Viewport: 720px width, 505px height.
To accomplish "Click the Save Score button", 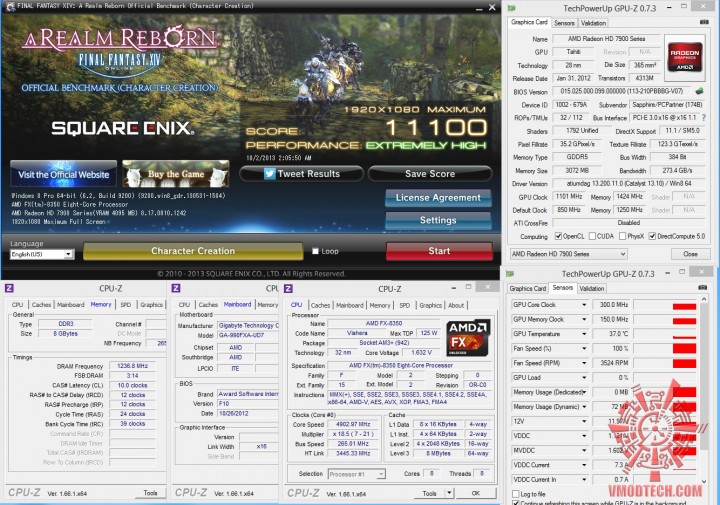I will (x=430, y=174).
